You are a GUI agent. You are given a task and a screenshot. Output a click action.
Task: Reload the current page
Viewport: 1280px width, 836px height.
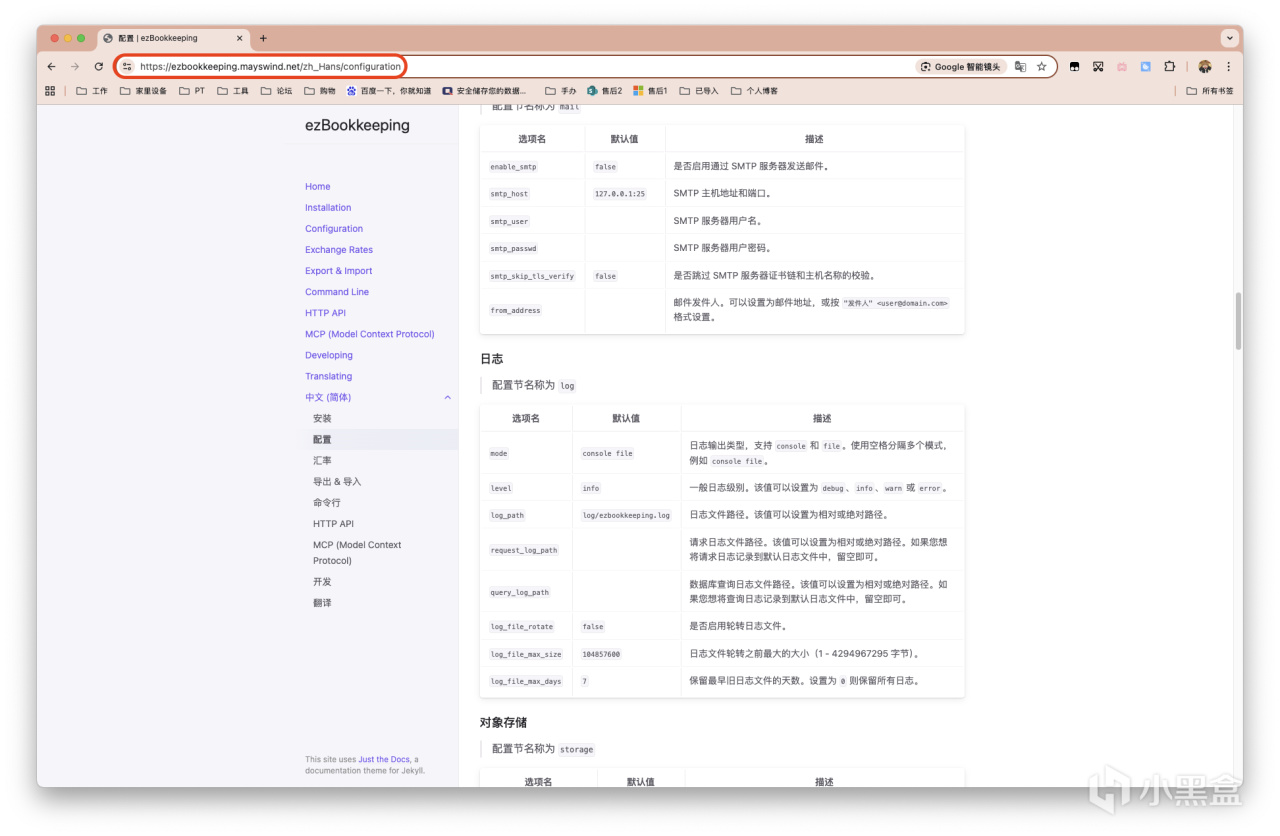(x=99, y=67)
